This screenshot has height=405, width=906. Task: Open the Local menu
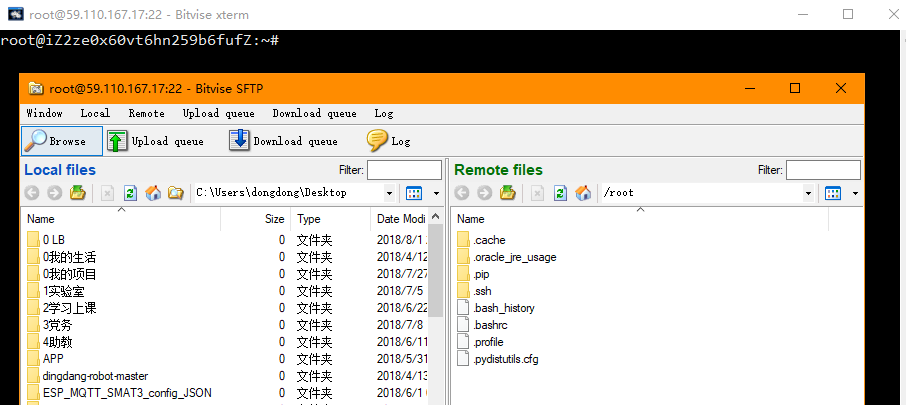click(95, 113)
